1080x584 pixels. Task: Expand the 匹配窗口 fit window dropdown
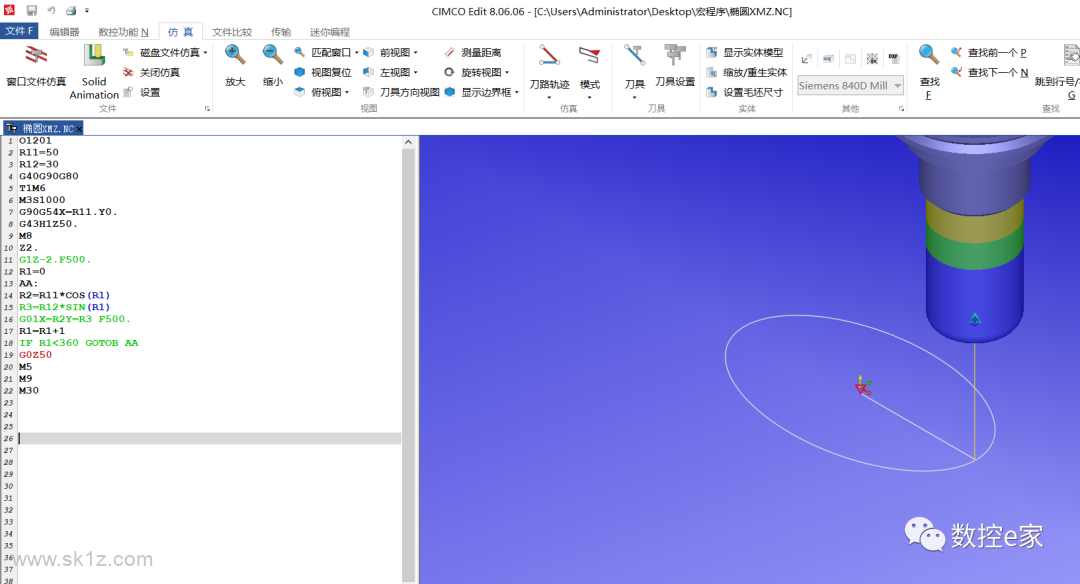pos(357,52)
